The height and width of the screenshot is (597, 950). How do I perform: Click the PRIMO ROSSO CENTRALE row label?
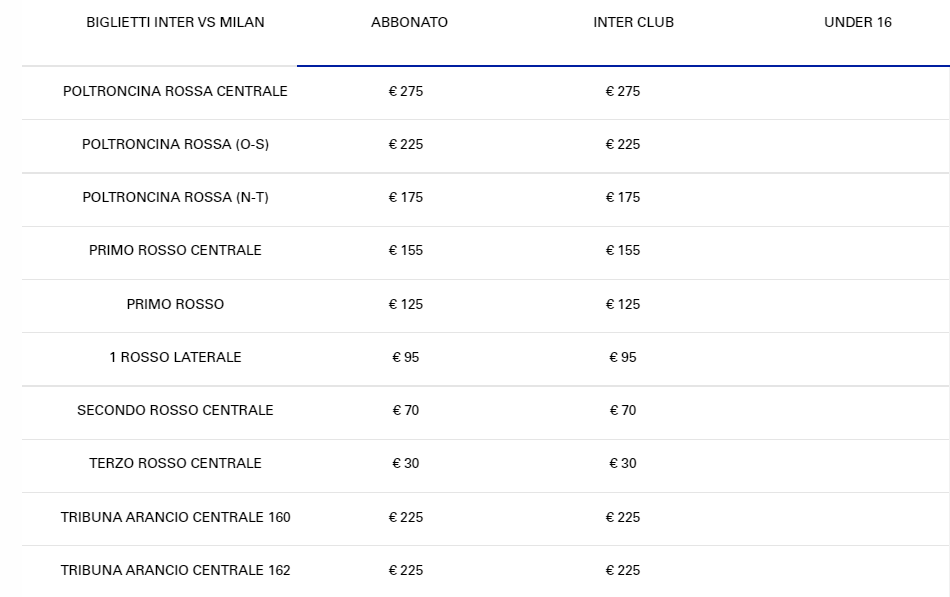(175, 250)
